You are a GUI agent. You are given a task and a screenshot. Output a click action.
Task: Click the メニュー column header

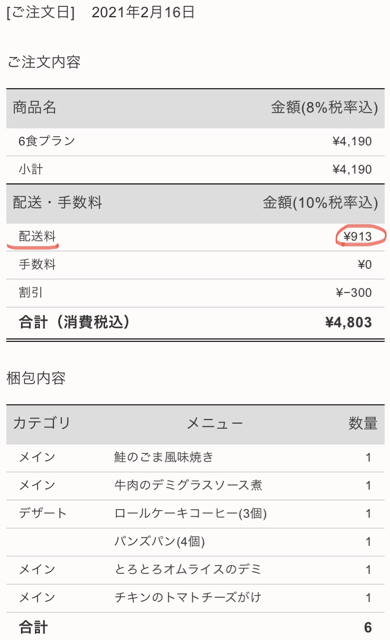pyautogui.click(x=215, y=424)
